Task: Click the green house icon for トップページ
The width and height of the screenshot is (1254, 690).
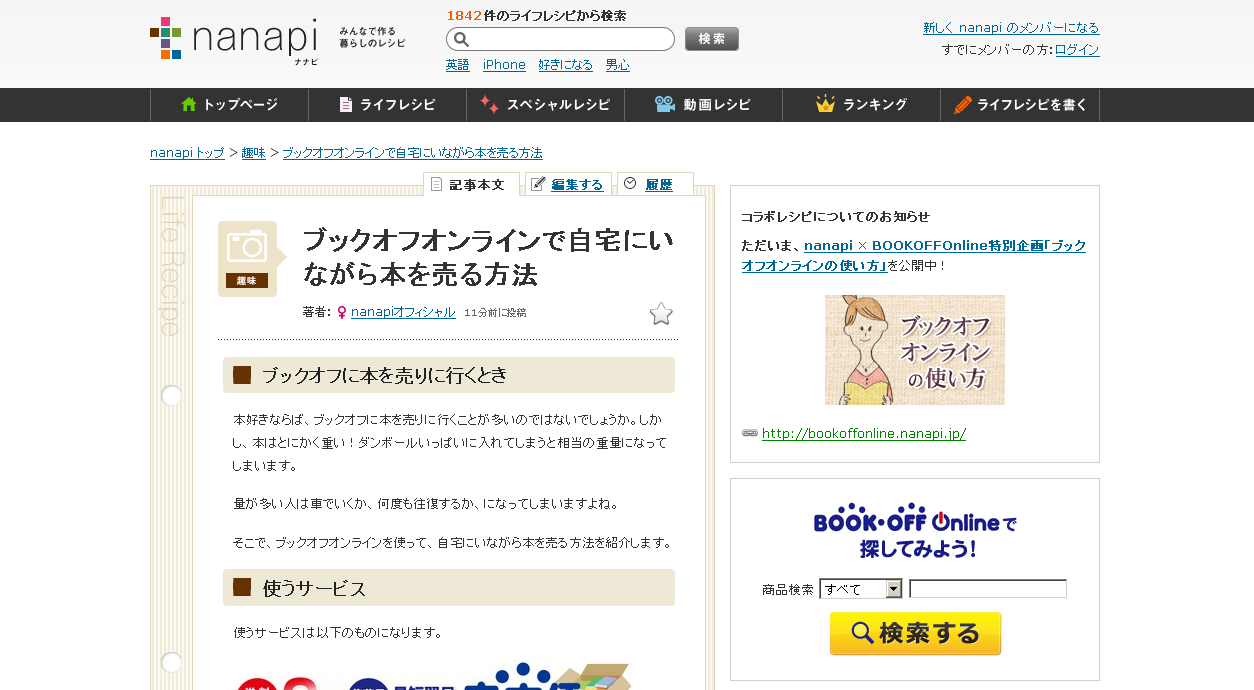Action: click(x=189, y=104)
